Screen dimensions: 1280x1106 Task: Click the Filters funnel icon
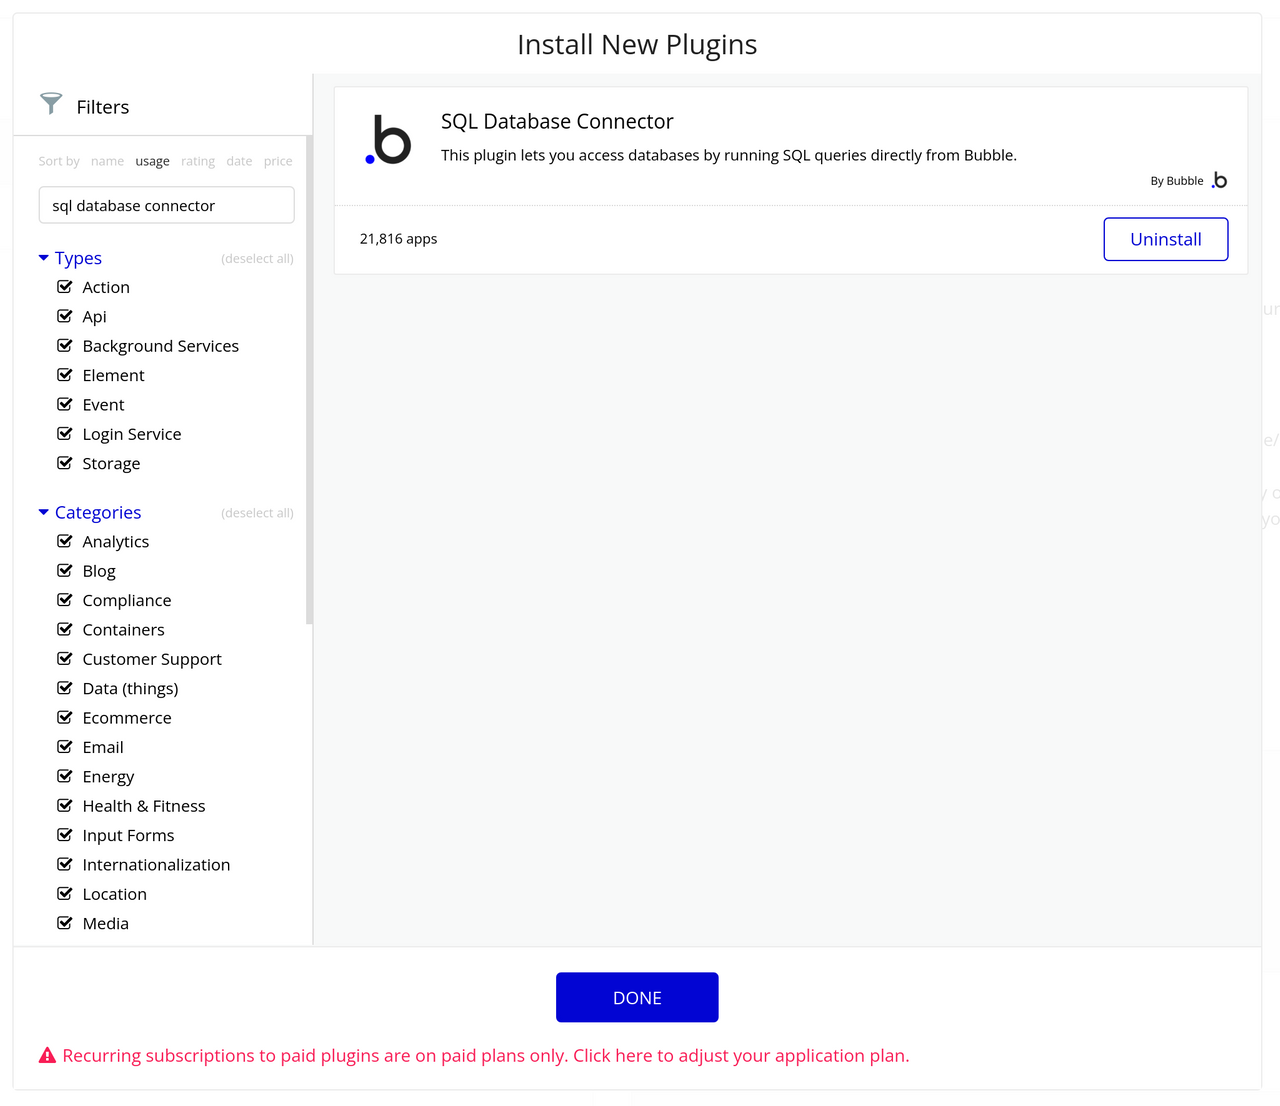point(51,103)
